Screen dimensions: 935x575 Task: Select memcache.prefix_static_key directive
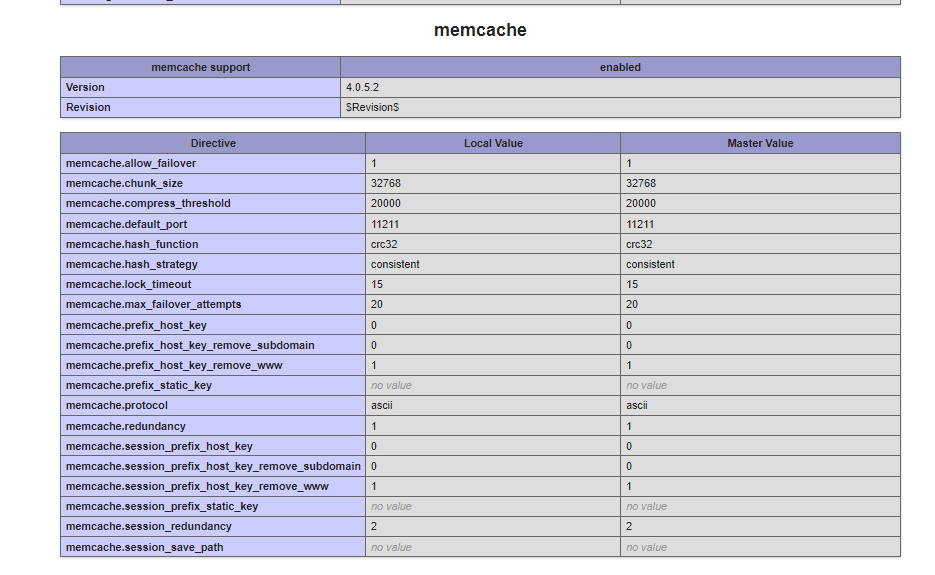138,385
